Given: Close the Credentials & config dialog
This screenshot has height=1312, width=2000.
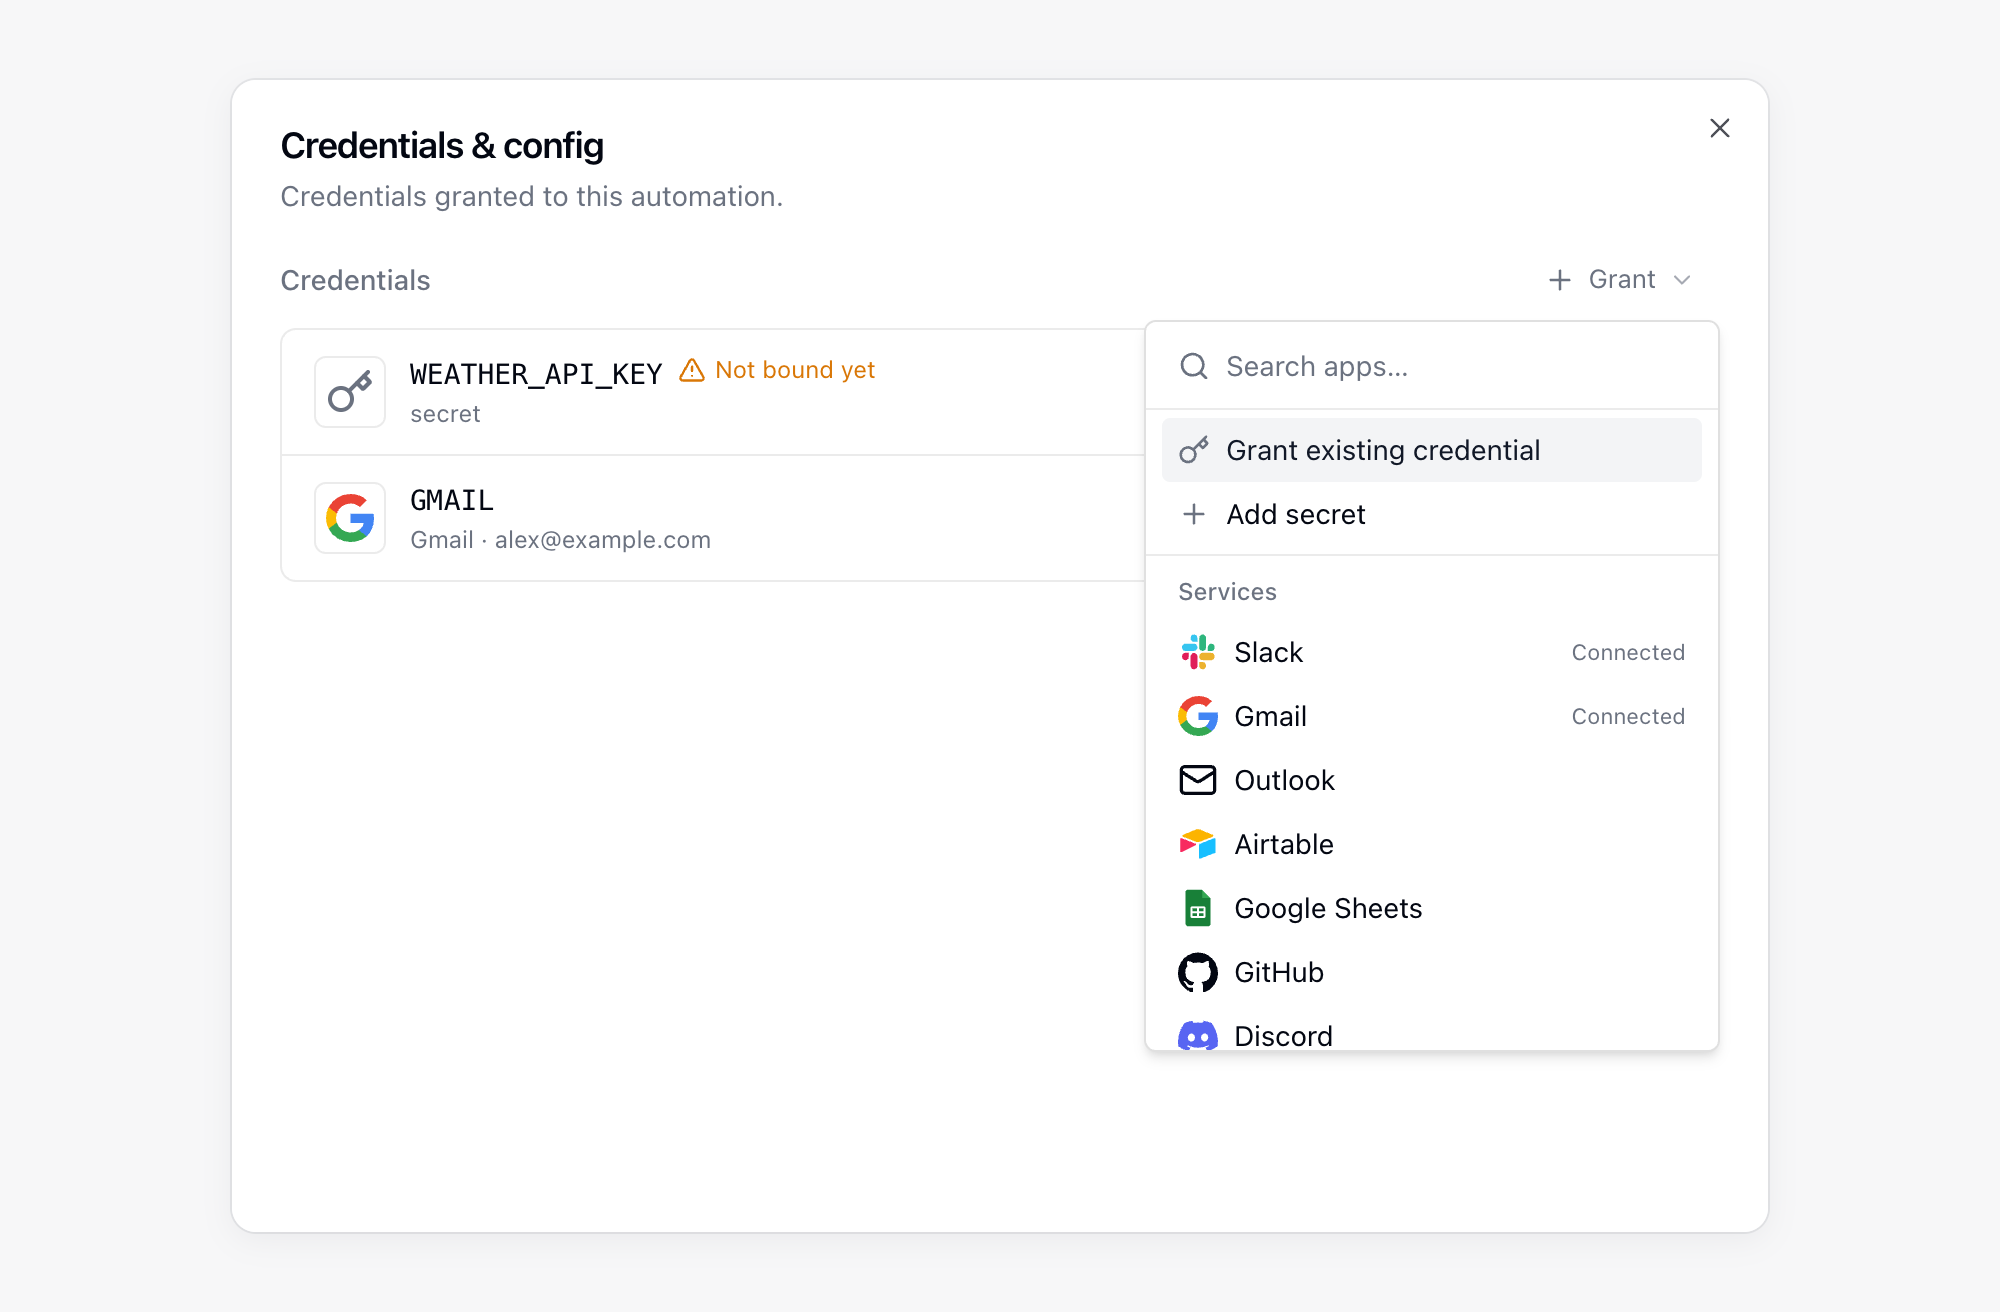Looking at the screenshot, I should 1720,128.
